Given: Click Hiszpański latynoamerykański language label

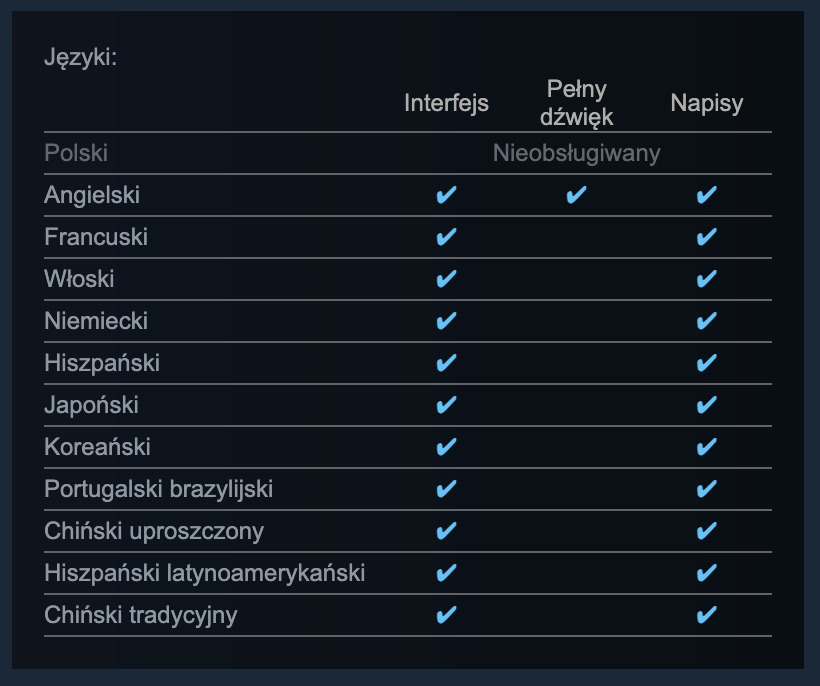Looking at the screenshot, I should tap(204, 573).
